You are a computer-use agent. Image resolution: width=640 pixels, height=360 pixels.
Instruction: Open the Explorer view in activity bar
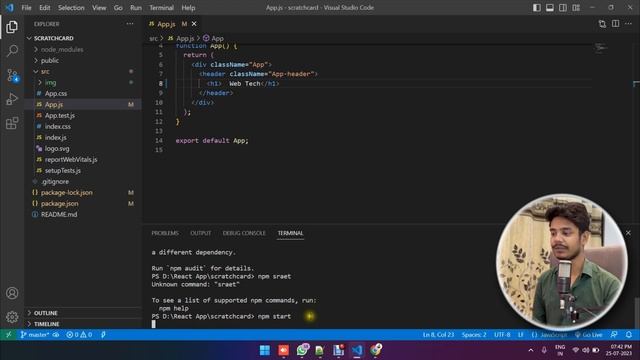pyautogui.click(x=12, y=27)
